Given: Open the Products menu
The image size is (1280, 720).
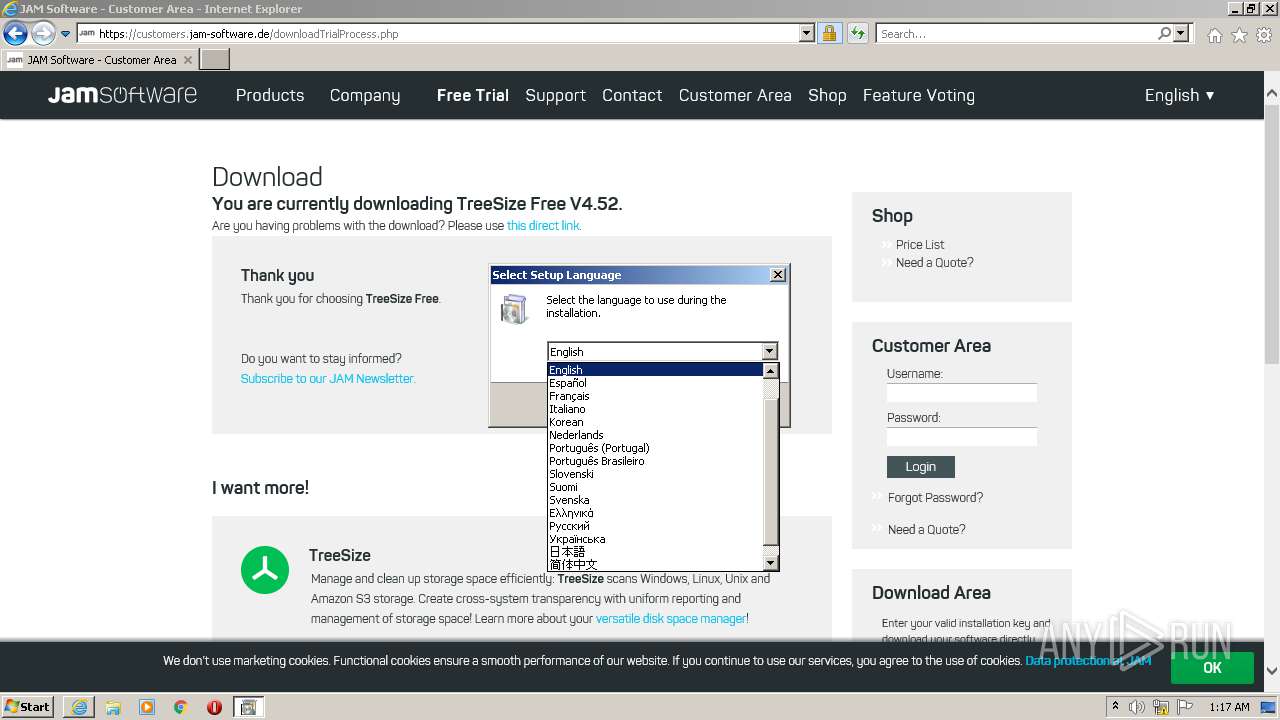Looking at the screenshot, I should tap(270, 95).
